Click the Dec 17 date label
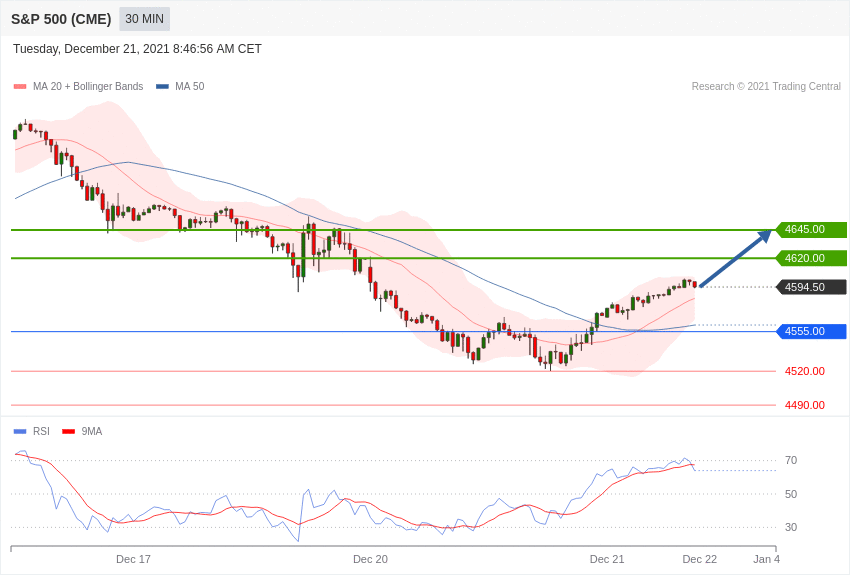The height and width of the screenshot is (576, 850). pos(133,559)
